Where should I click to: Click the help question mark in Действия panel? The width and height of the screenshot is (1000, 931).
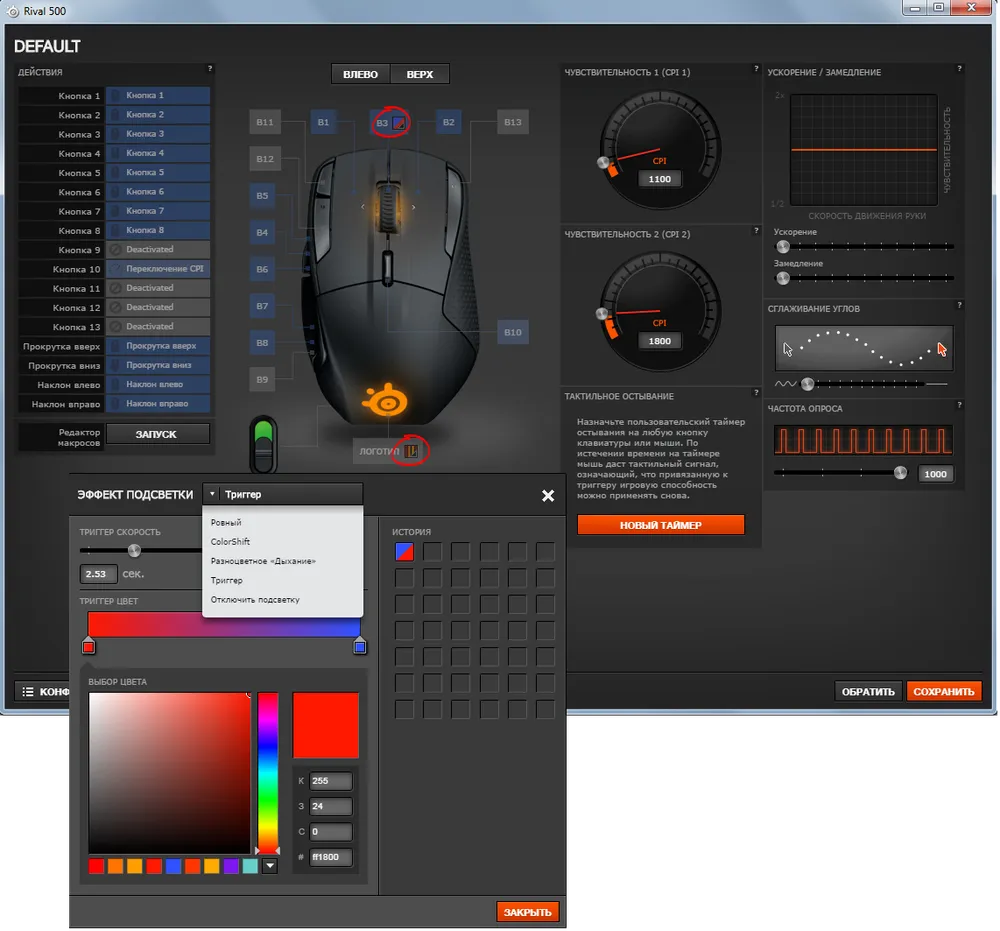click(x=210, y=69)
